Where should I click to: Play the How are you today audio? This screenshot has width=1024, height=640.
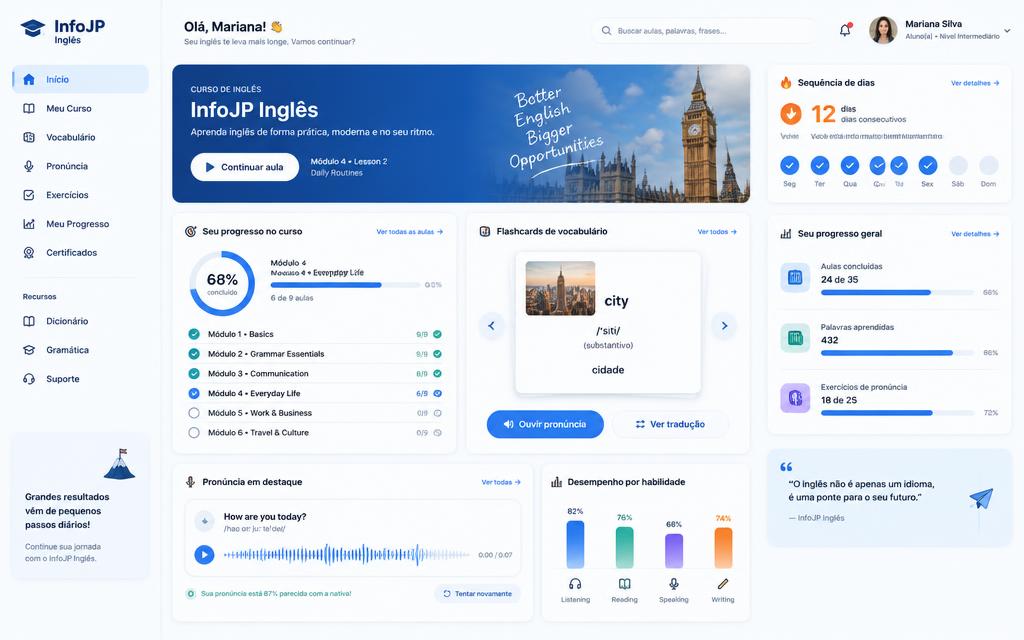[x=204, y=555]
